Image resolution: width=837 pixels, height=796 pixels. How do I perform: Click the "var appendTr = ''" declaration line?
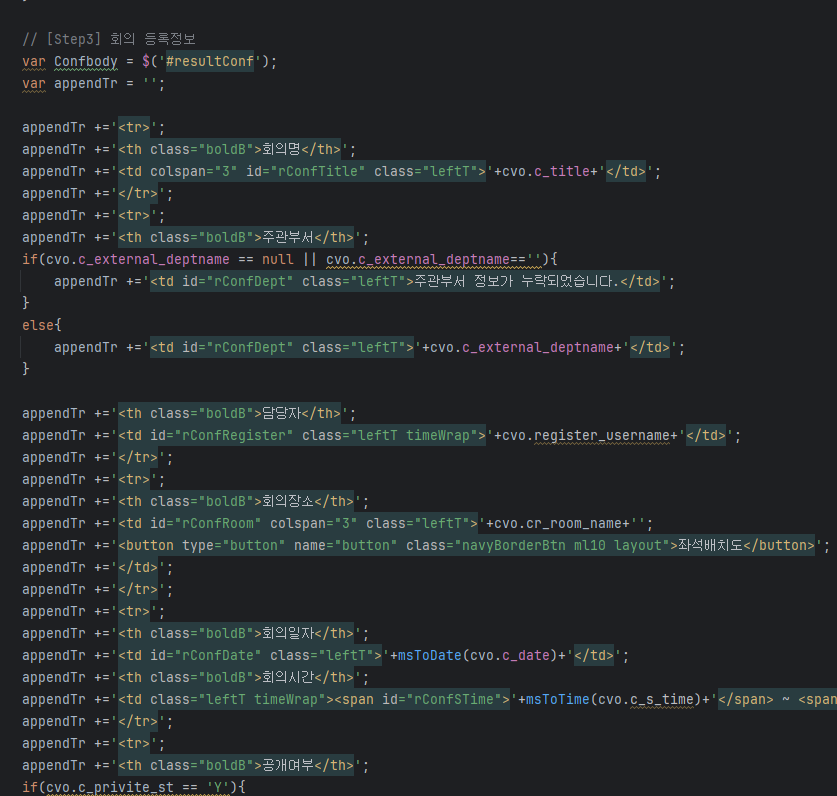pos(93,84)
